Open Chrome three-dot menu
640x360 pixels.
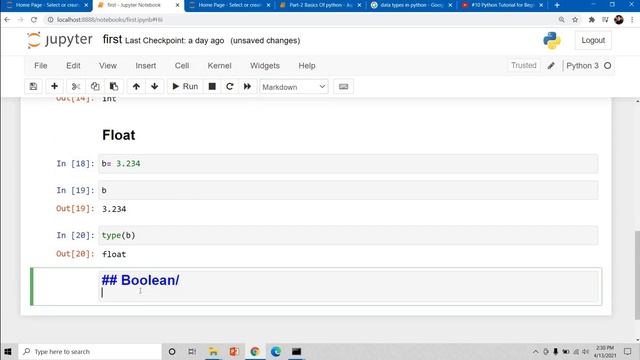[632, 20]
